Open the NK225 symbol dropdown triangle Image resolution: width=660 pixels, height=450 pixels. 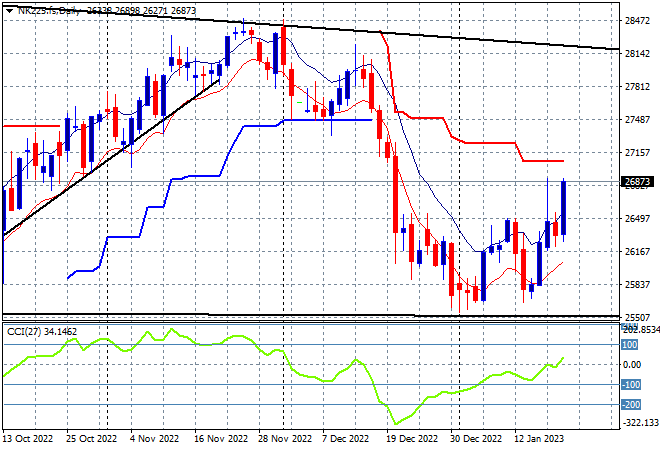tap(9, 11)
